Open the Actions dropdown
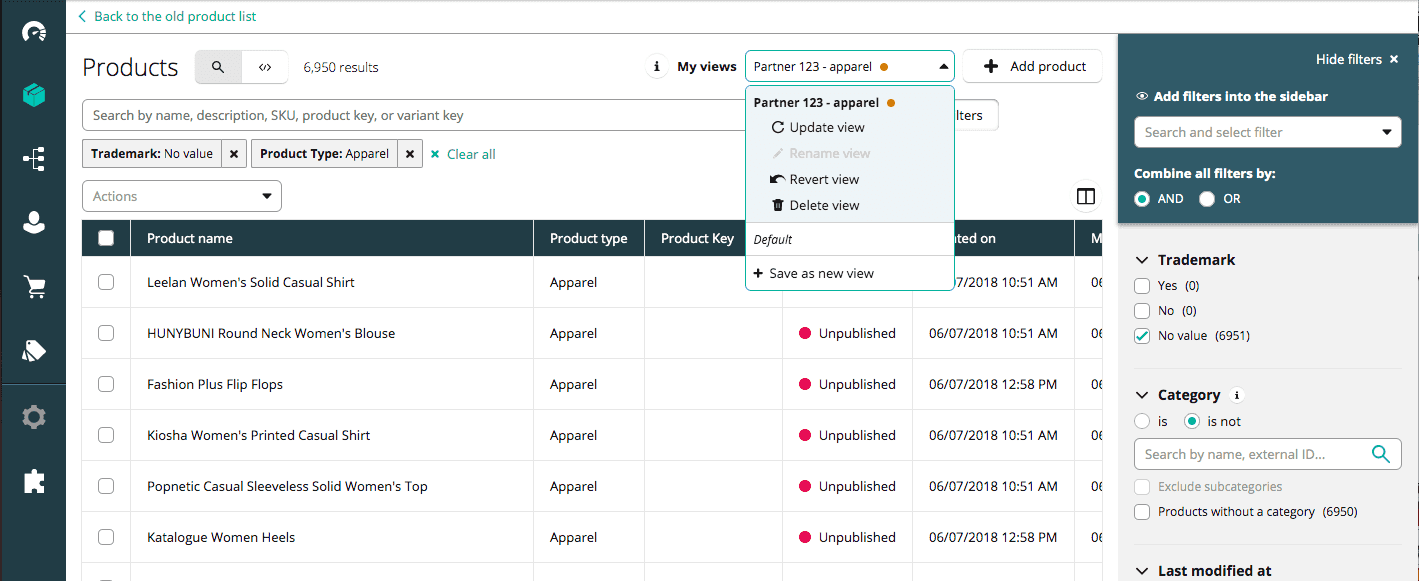The image size is (1419, 581). pos(182,197)
